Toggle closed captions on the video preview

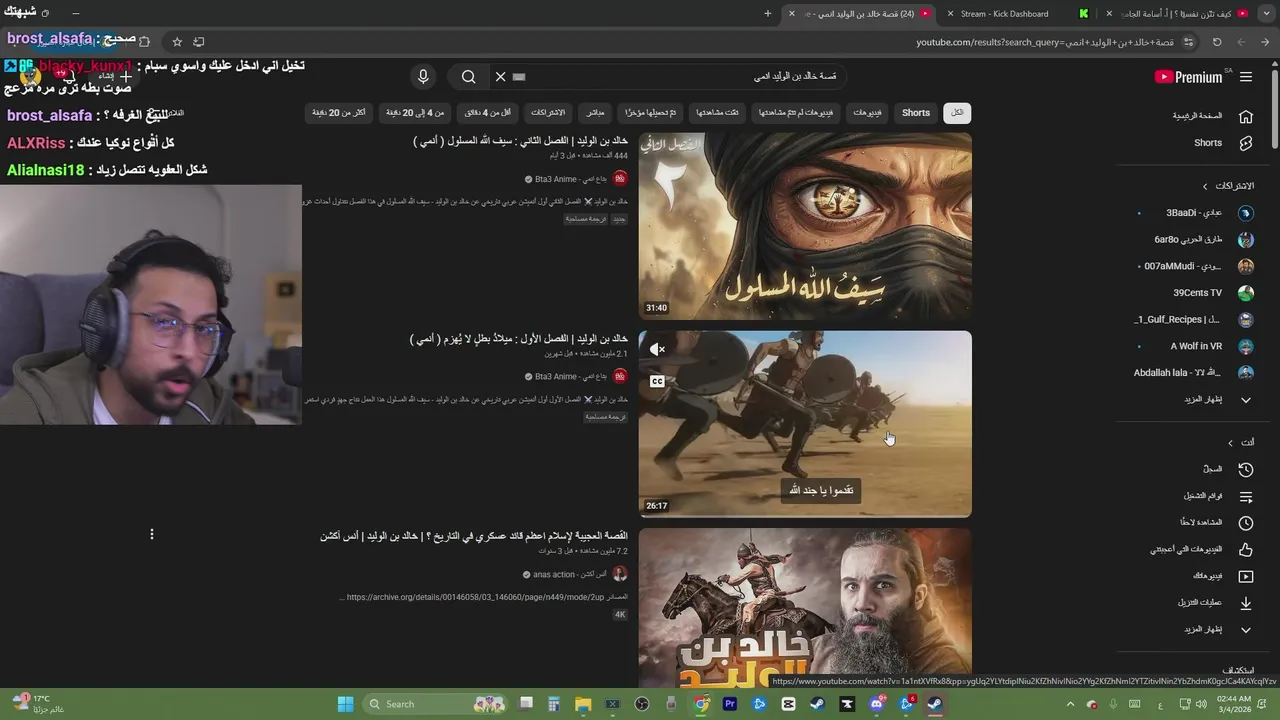click(657, 381)
